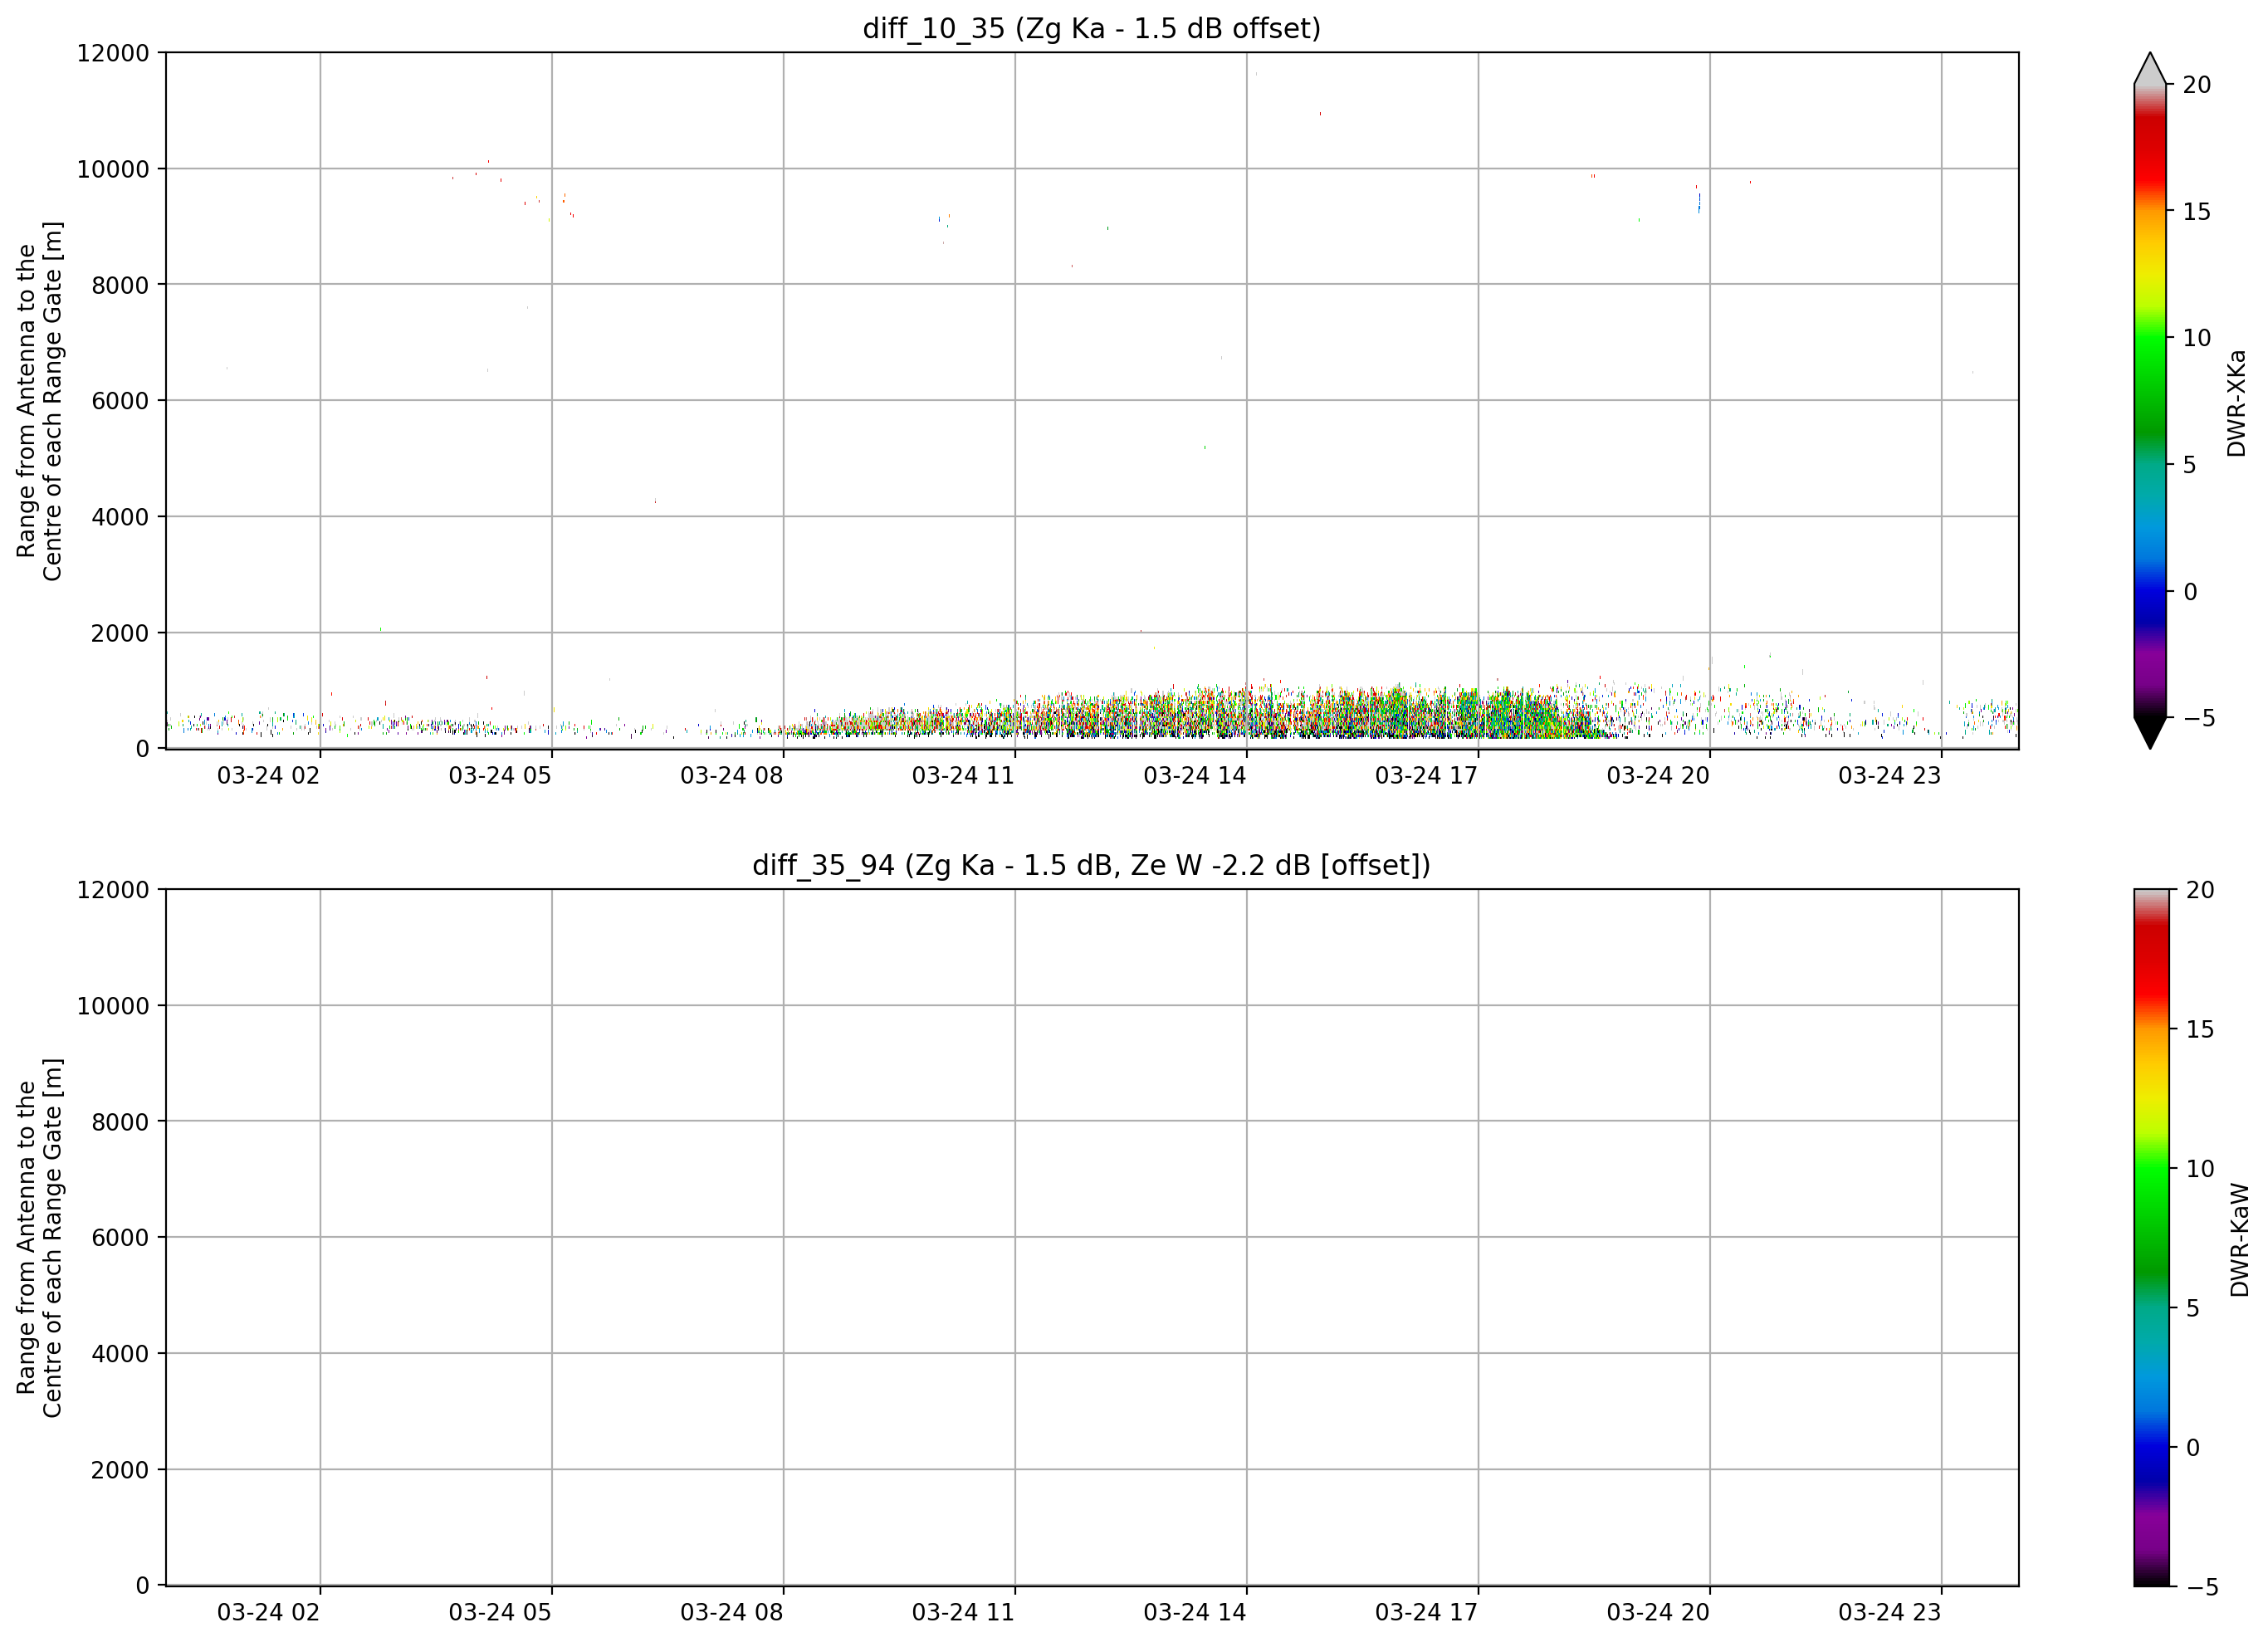Click the gray upper extension arrow of DWR-XKa colorbar
This screenshot has width=2268, height=1642.
click(x=2149, y=69)
